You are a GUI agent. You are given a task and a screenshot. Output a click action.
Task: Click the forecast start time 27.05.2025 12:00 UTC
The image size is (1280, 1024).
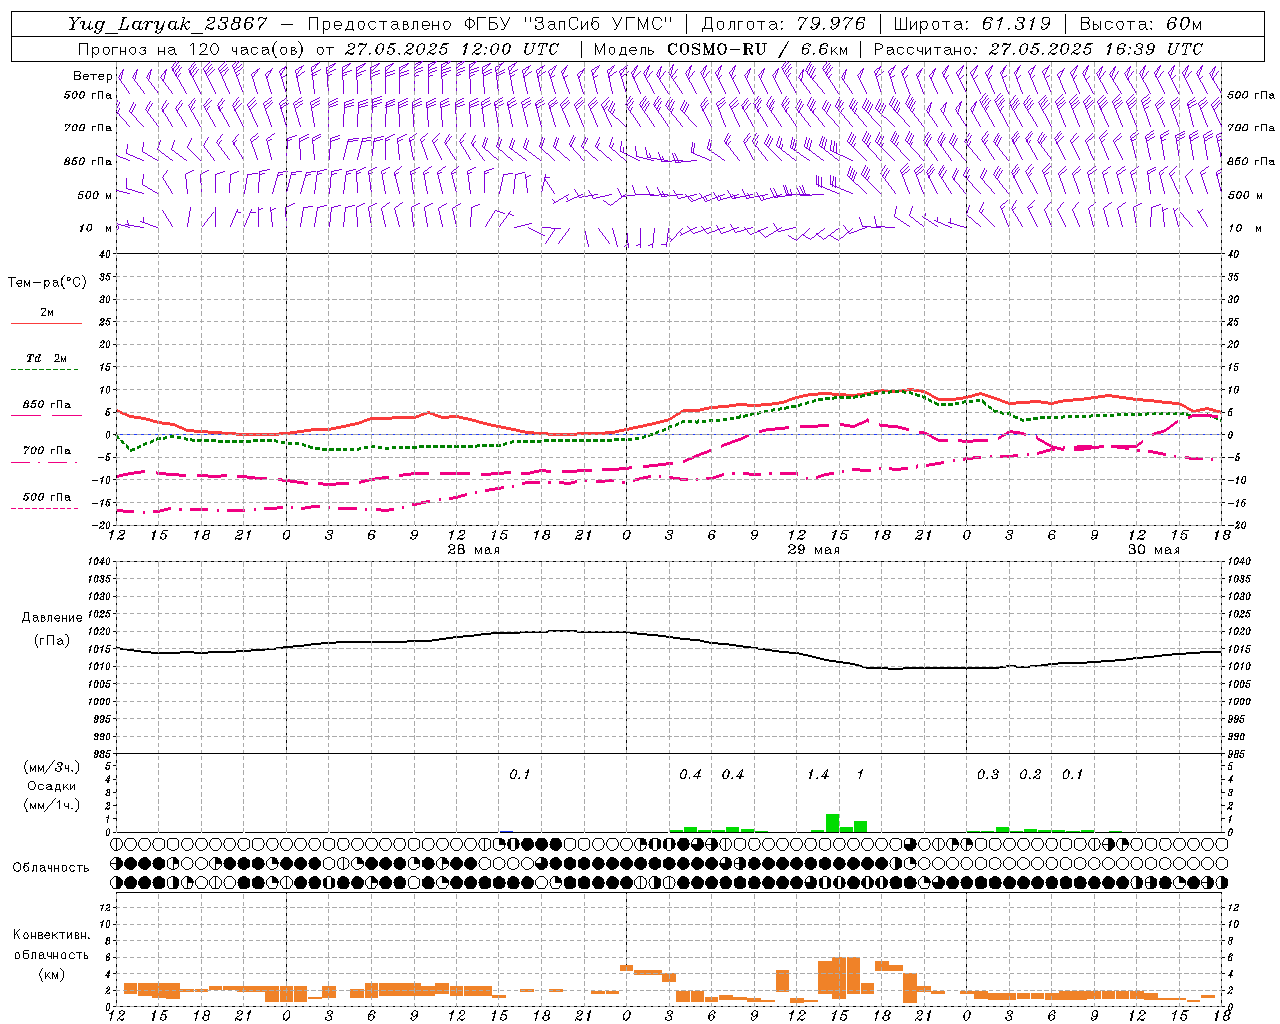point(452,49)
